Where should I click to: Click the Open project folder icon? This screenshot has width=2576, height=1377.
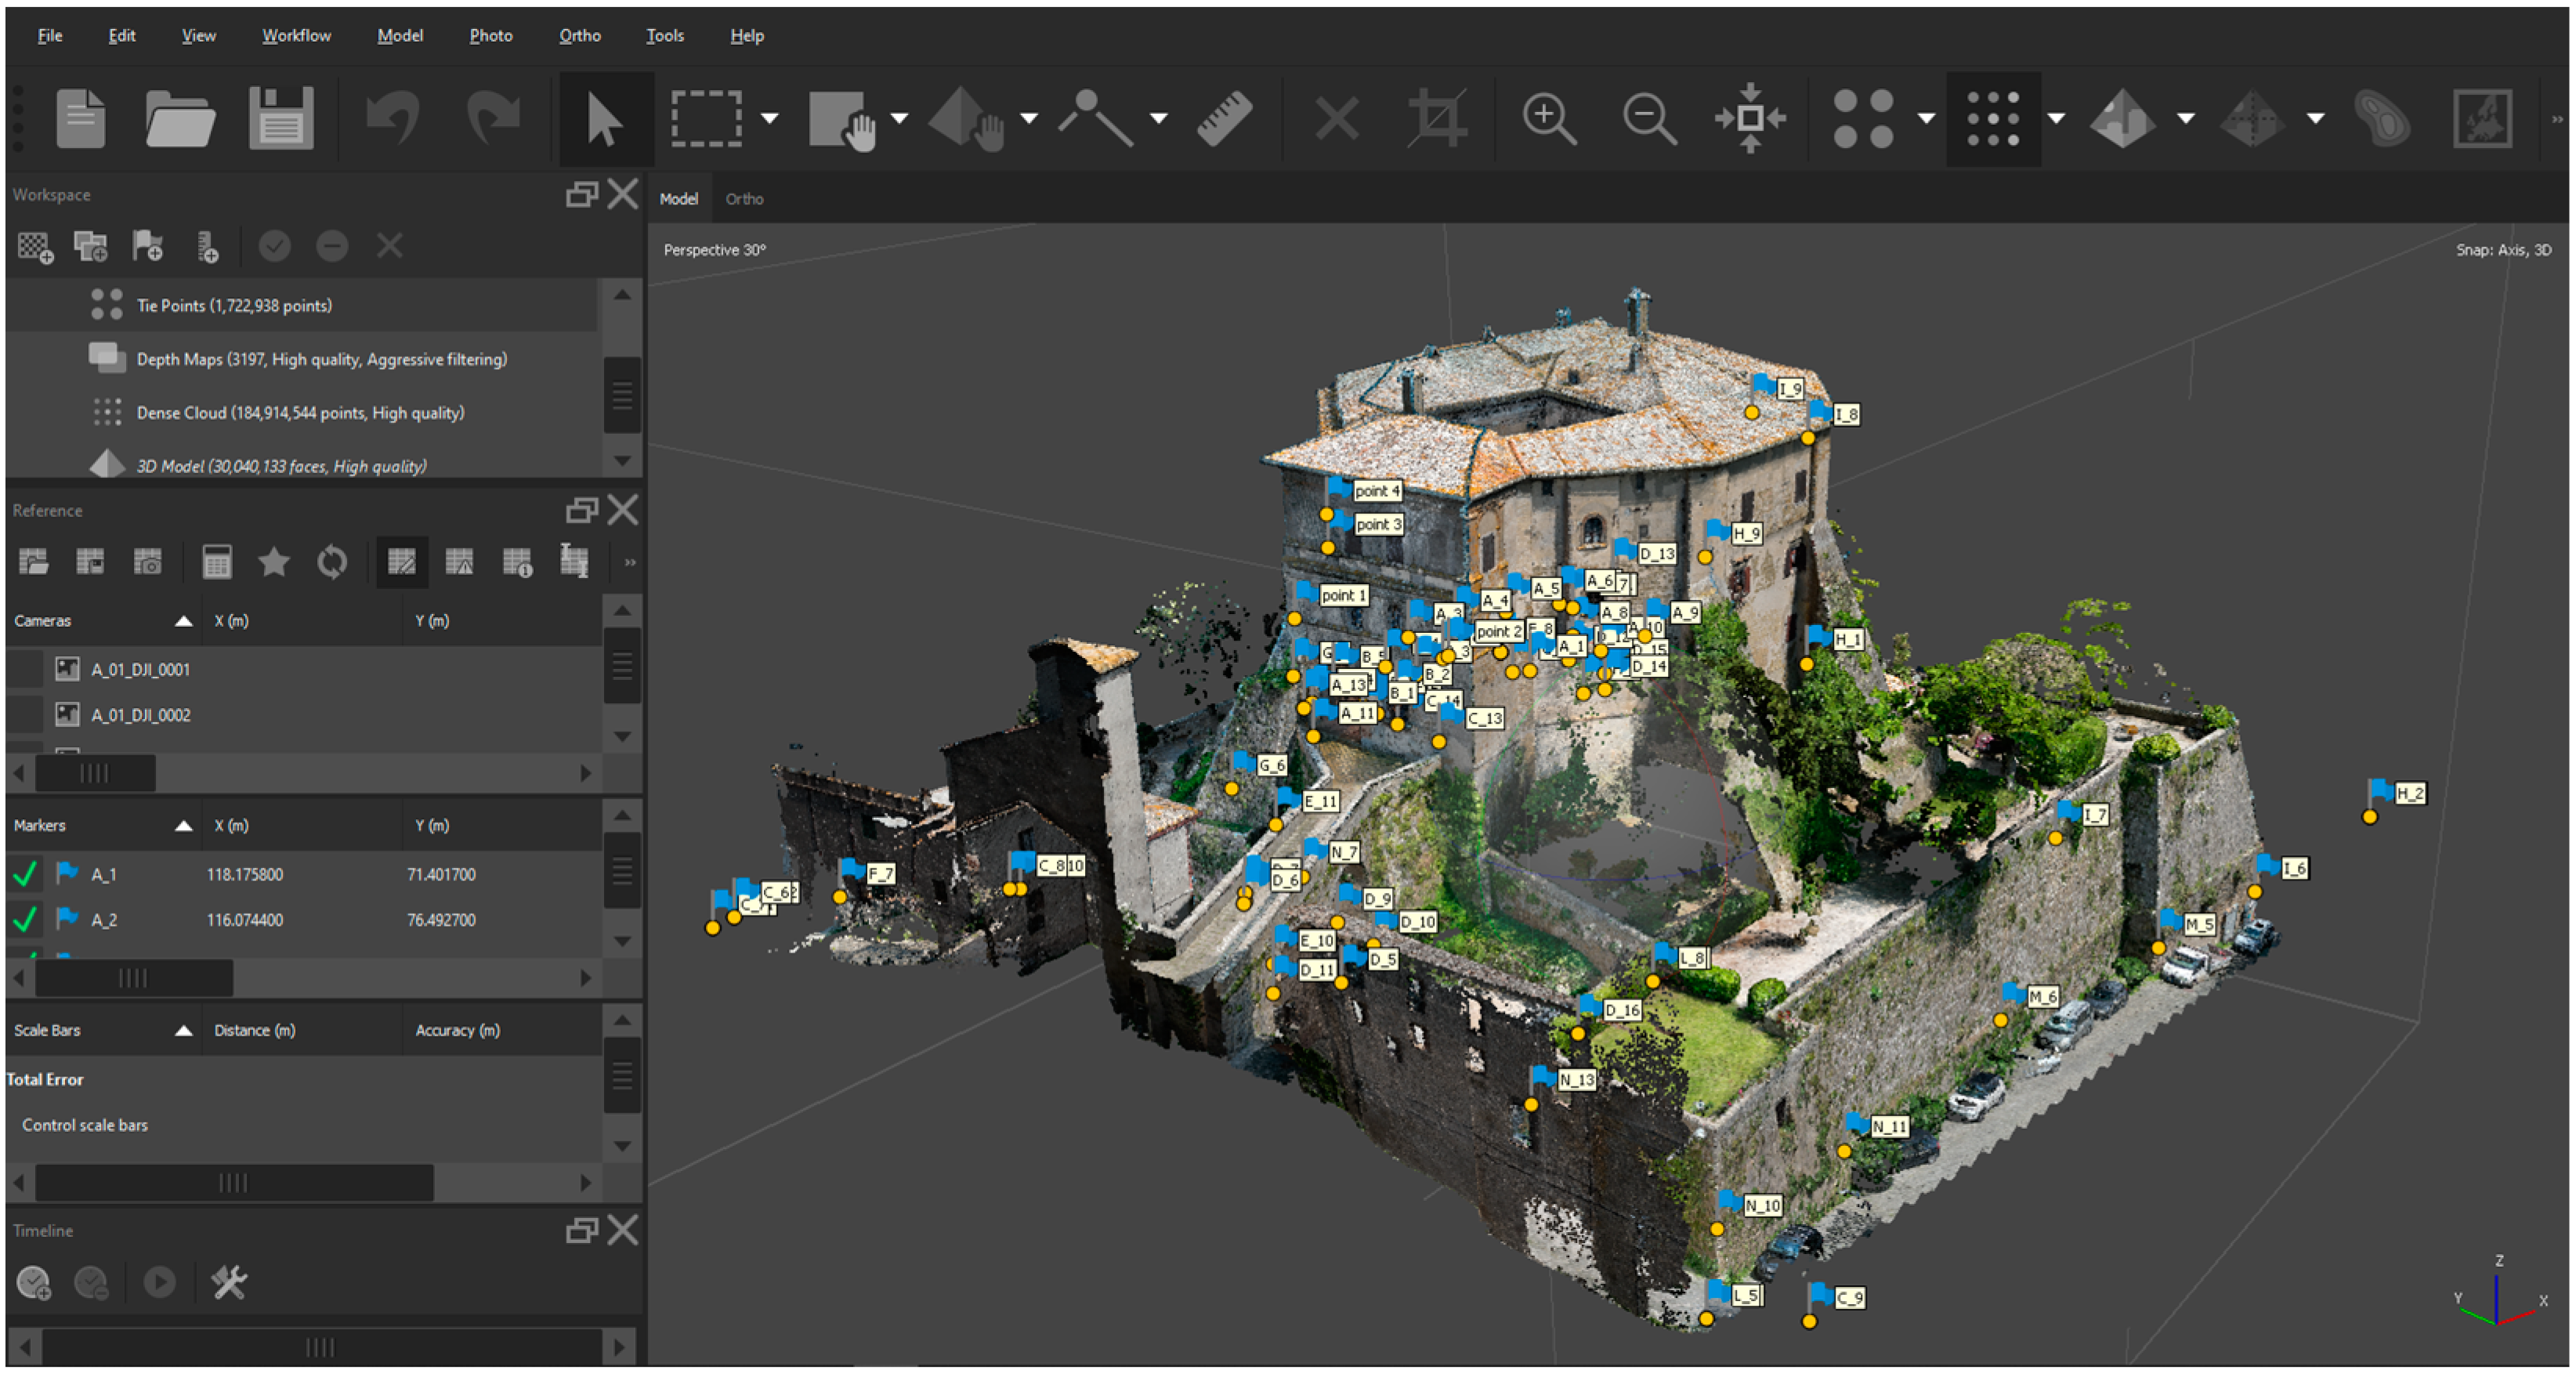(x=179, y=118)
